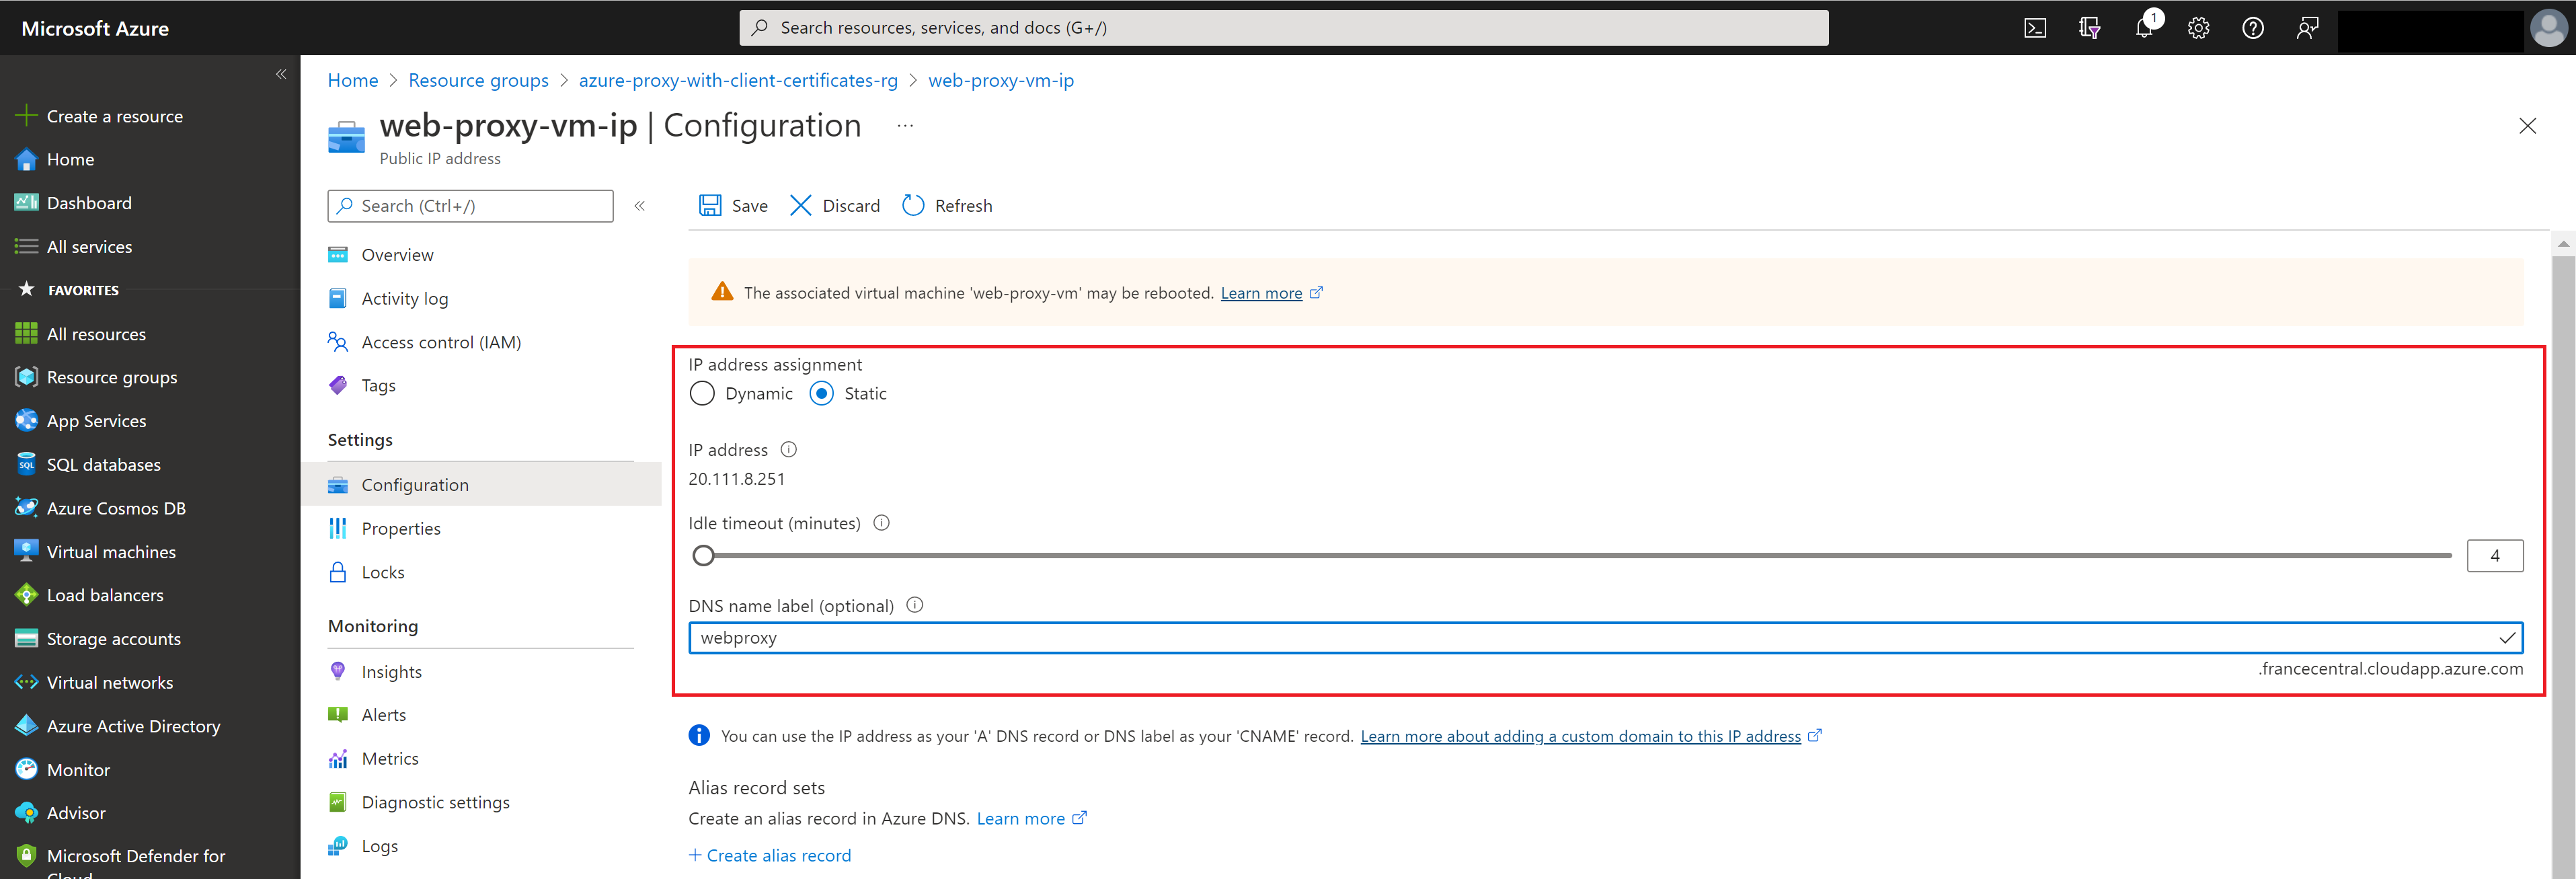Image resolution: width=2576 pixels, height=879 pixels.
Task: Select the Dynamic IP address assignment radio button
Action: [703, 393]
